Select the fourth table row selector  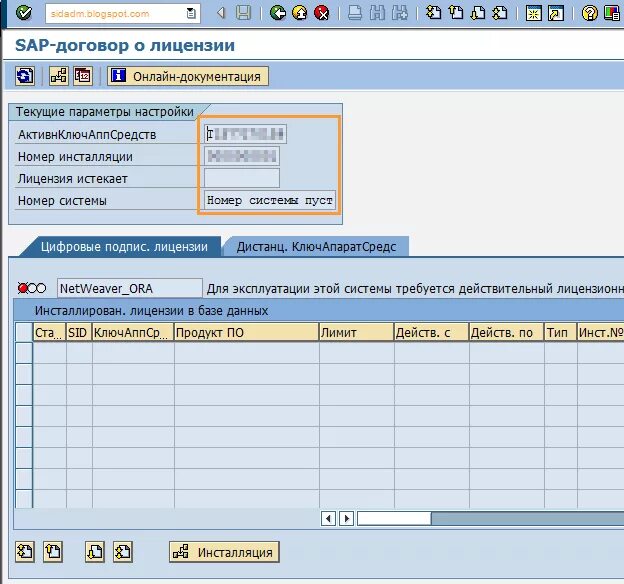pos(24,416)
